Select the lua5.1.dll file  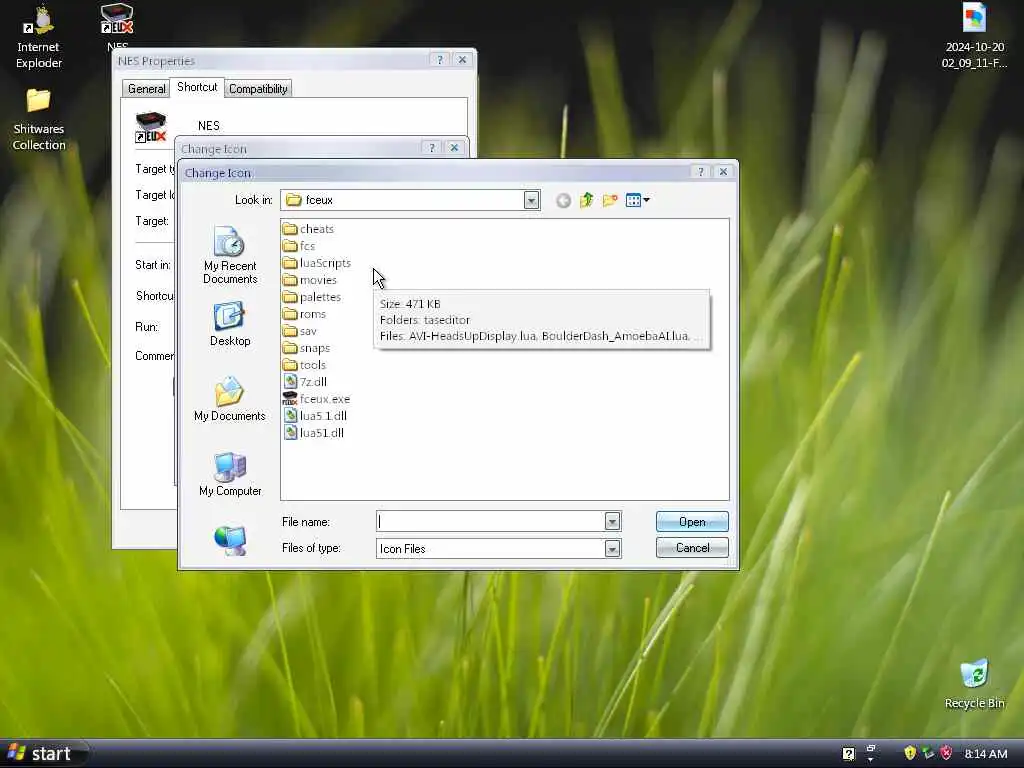pos(315,415)
